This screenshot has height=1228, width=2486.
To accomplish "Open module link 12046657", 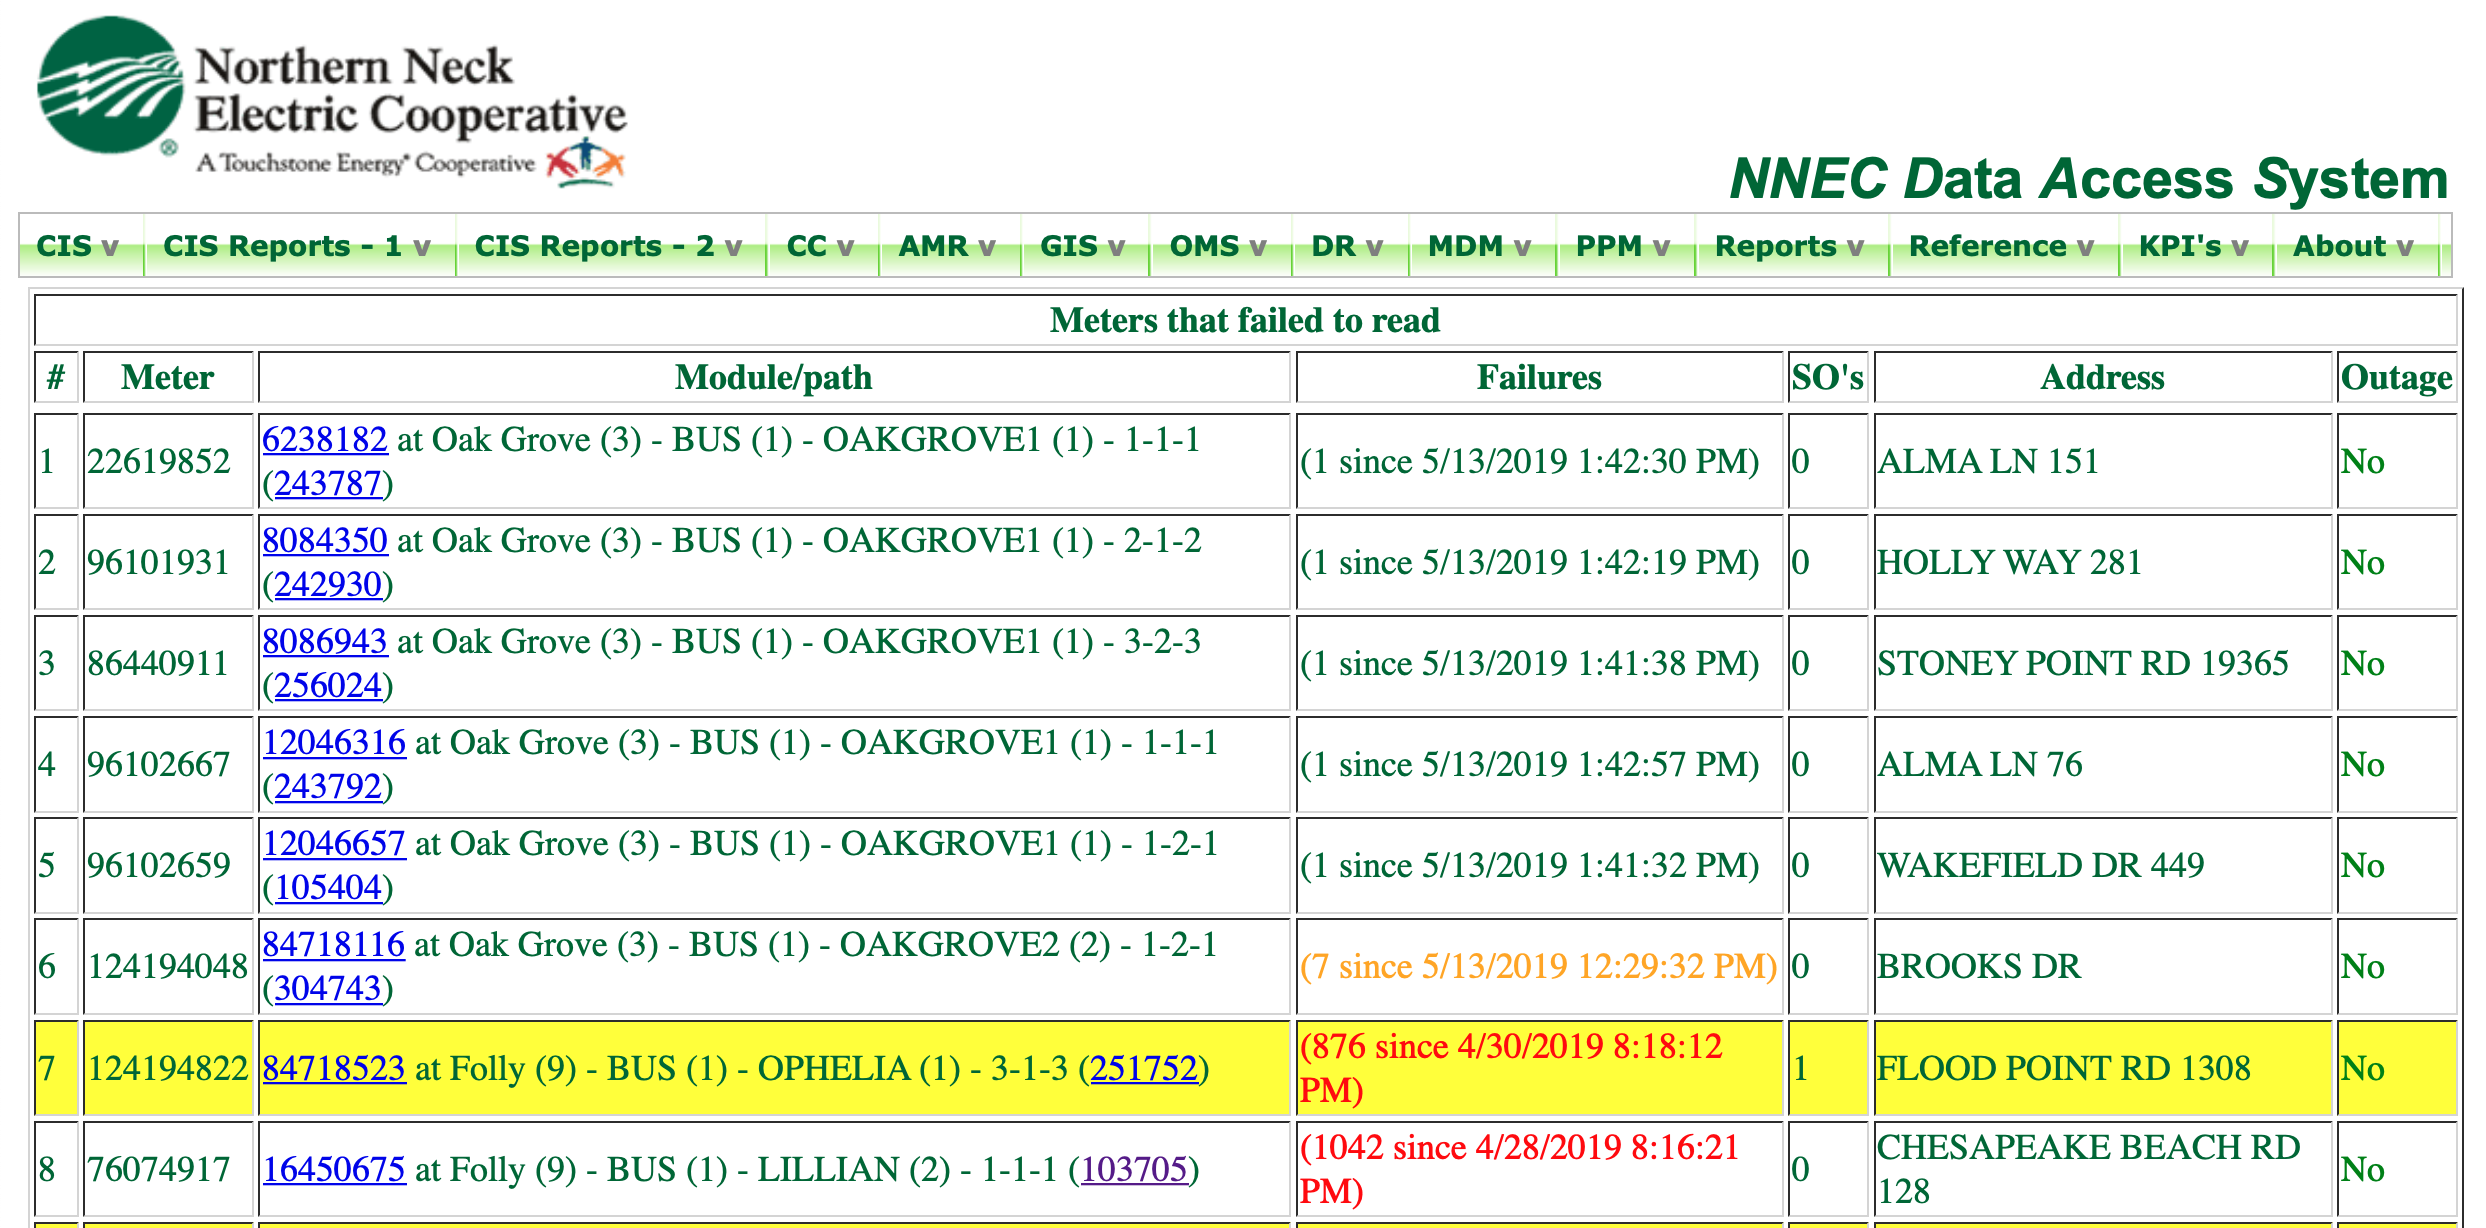I will pos(334,844).
